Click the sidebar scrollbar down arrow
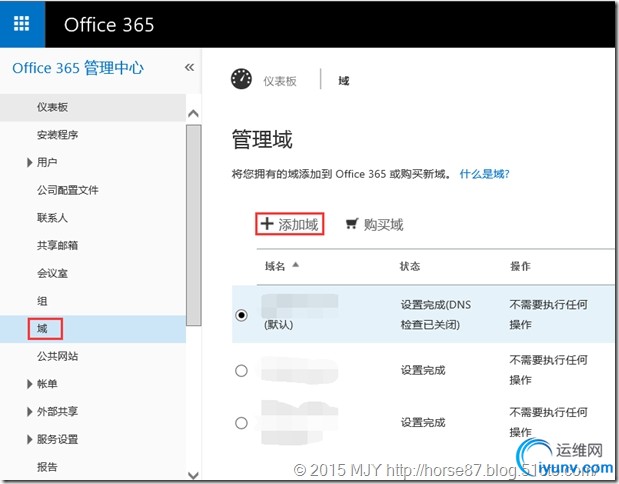The image size is (619, 484). (x=193, y=475)
